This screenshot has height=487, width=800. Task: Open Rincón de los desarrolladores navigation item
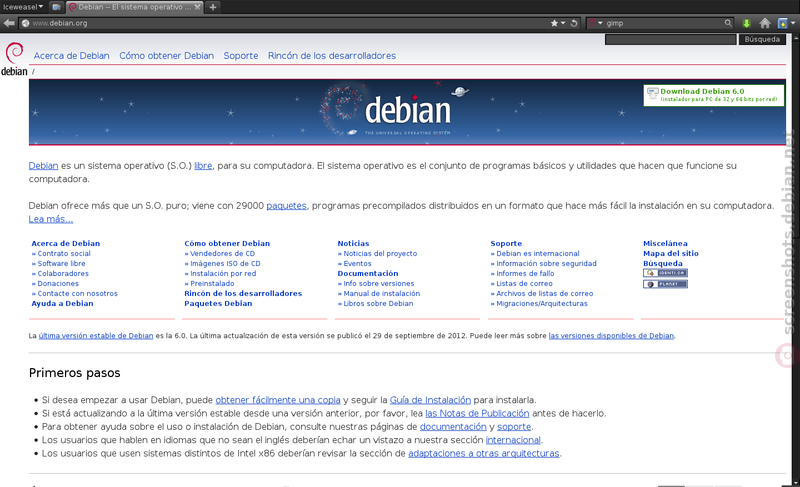click(332, 56)
